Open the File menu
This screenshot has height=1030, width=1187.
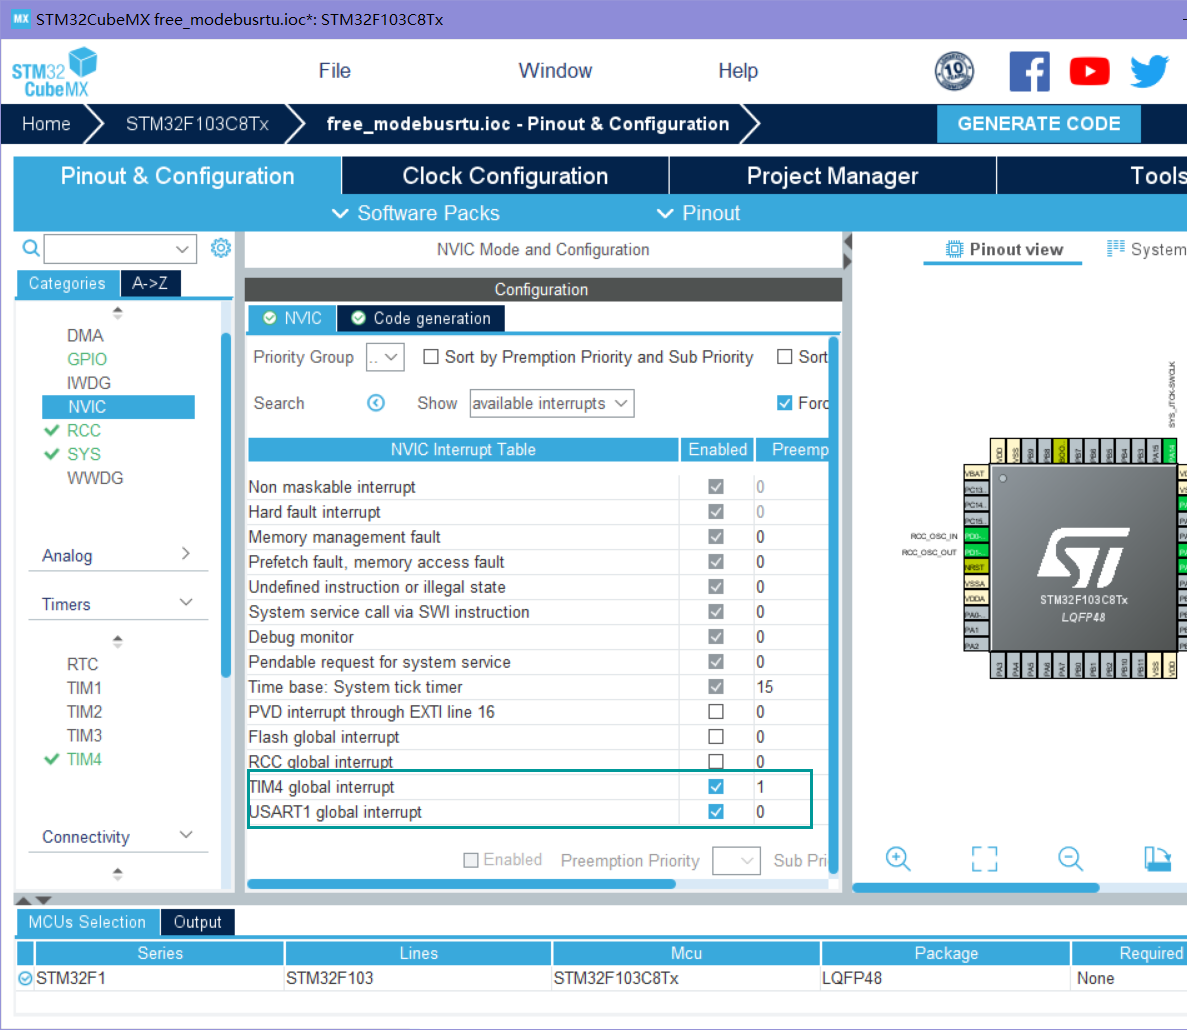point(335,70)
